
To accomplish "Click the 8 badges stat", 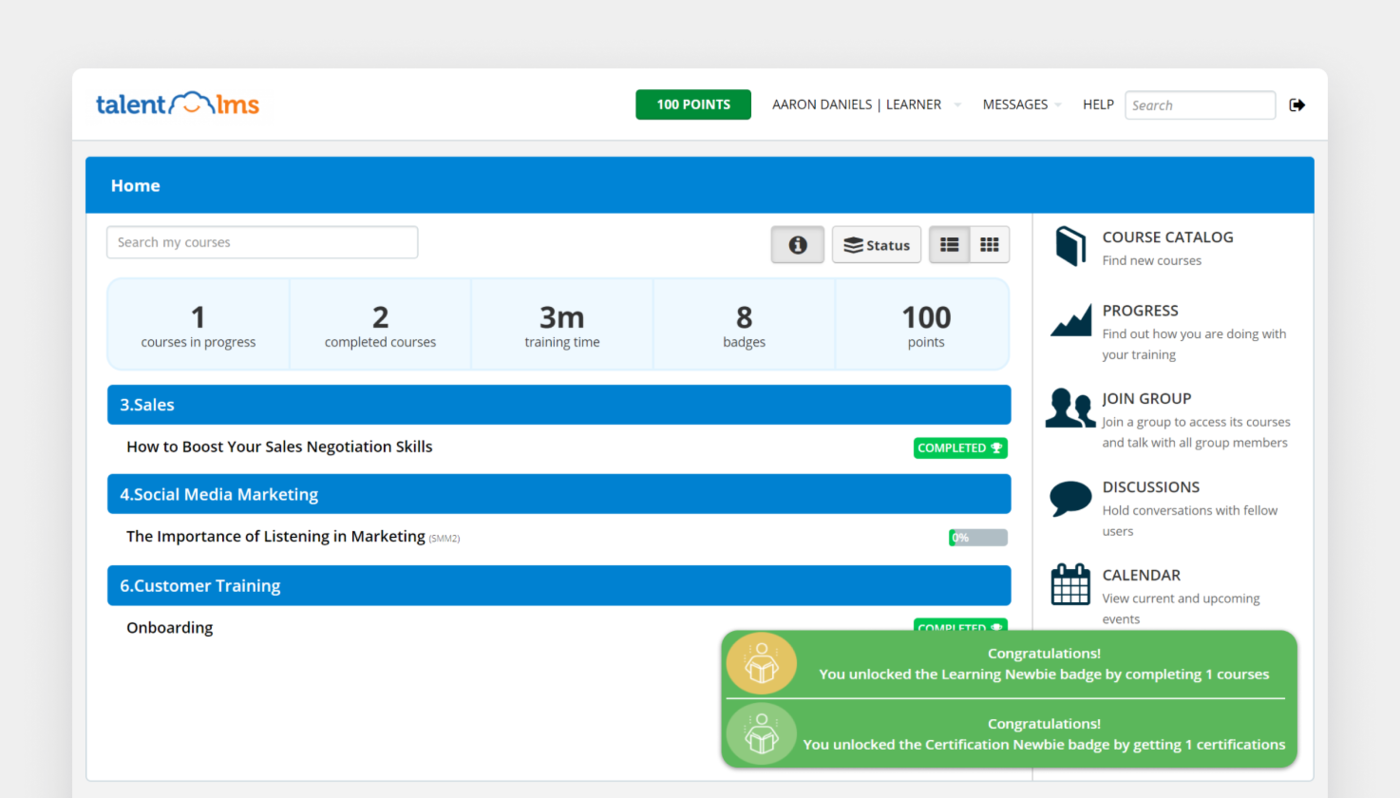I will tap(744, 325).
